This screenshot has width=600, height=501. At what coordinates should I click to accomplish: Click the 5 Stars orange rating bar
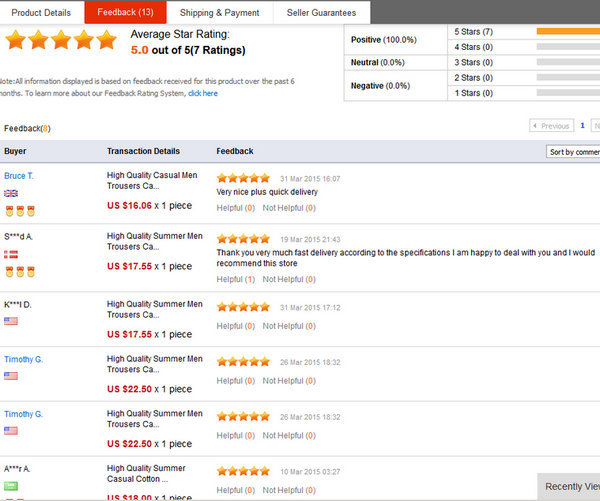pyautogui.click(x=567, y=32)
